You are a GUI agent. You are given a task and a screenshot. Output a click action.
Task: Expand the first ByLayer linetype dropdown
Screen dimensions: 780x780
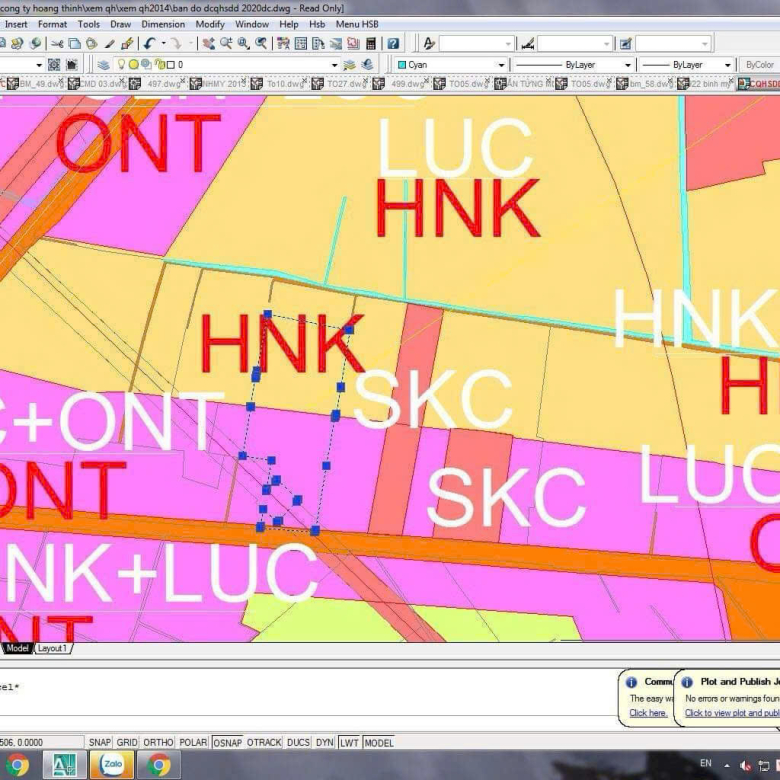[627, 65]
